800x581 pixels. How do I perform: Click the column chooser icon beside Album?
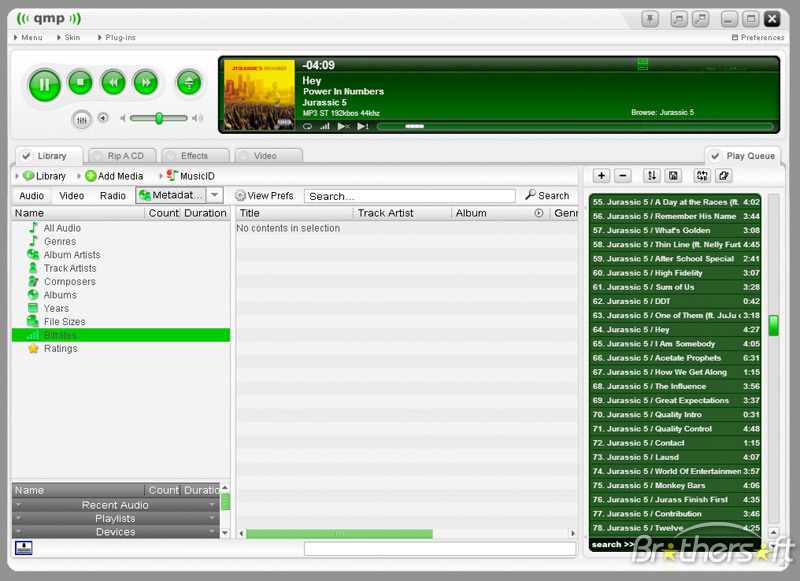(x=539, y=213)
